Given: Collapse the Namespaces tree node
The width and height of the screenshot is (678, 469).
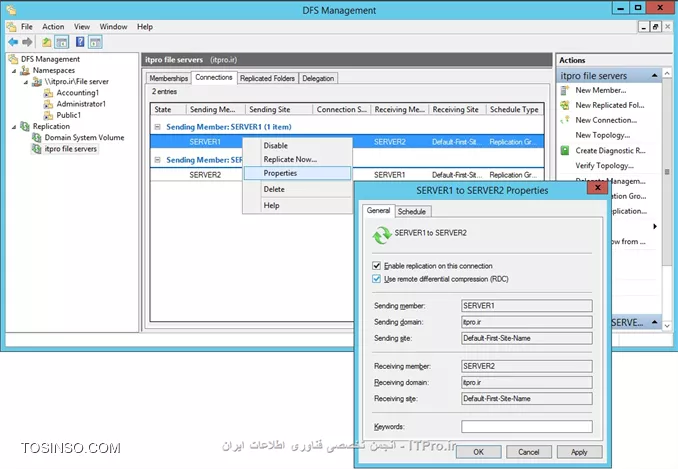Looking at the screenshot, I should pos(14,70).
